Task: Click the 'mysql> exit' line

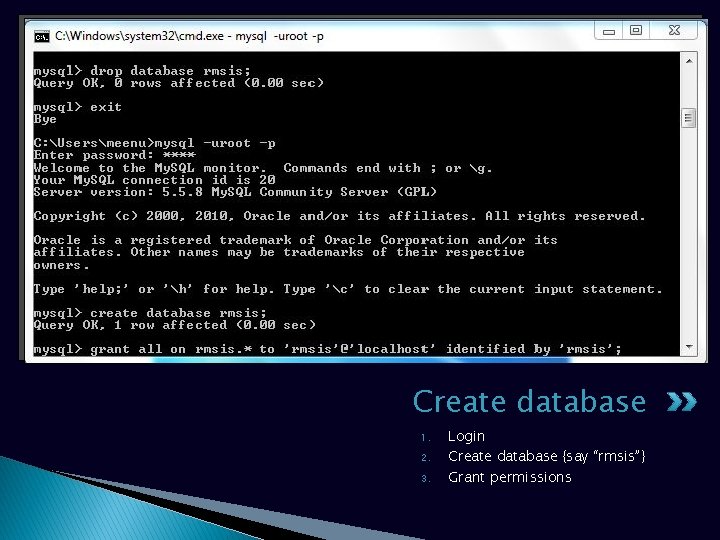Action: tap(78, 107)
